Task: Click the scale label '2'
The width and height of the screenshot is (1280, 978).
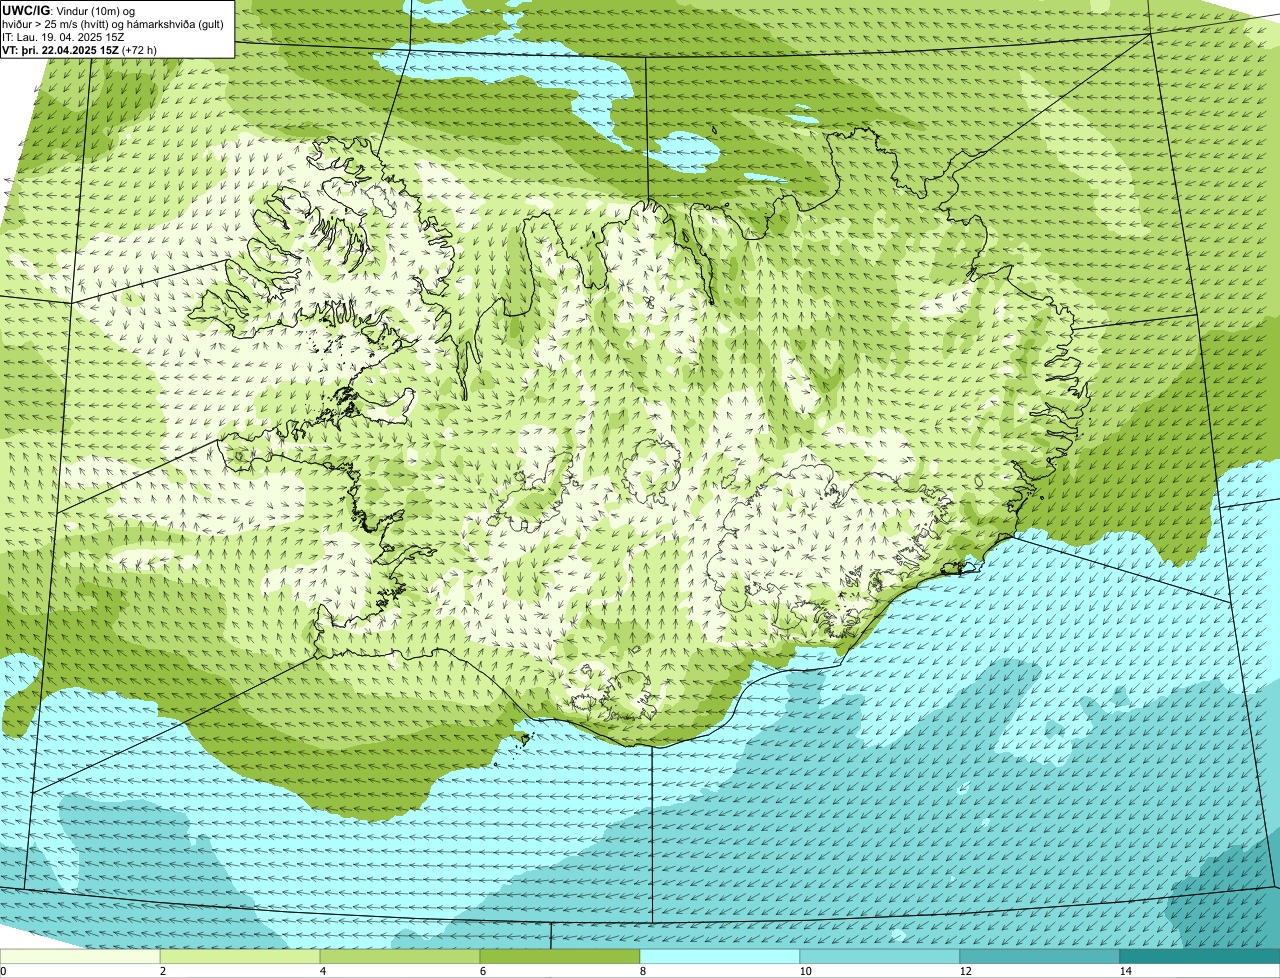Action: click(x=162, y=971)
